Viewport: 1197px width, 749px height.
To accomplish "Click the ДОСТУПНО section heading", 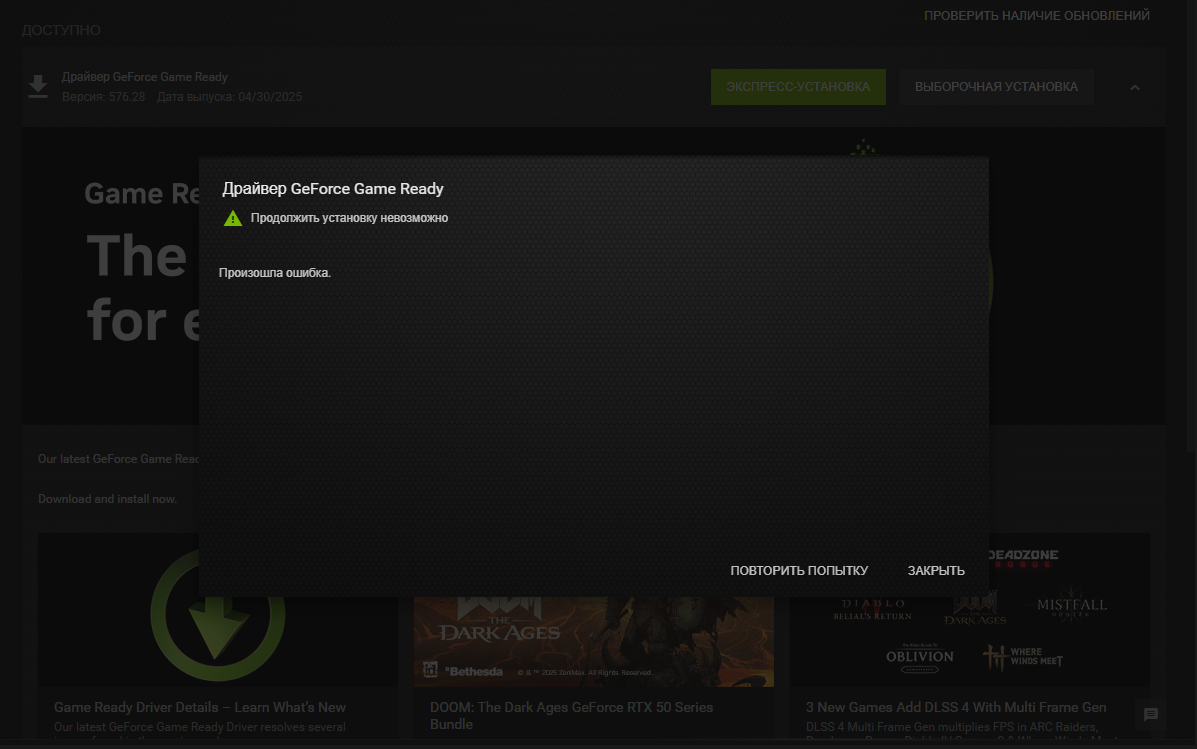I will [61, 31].
